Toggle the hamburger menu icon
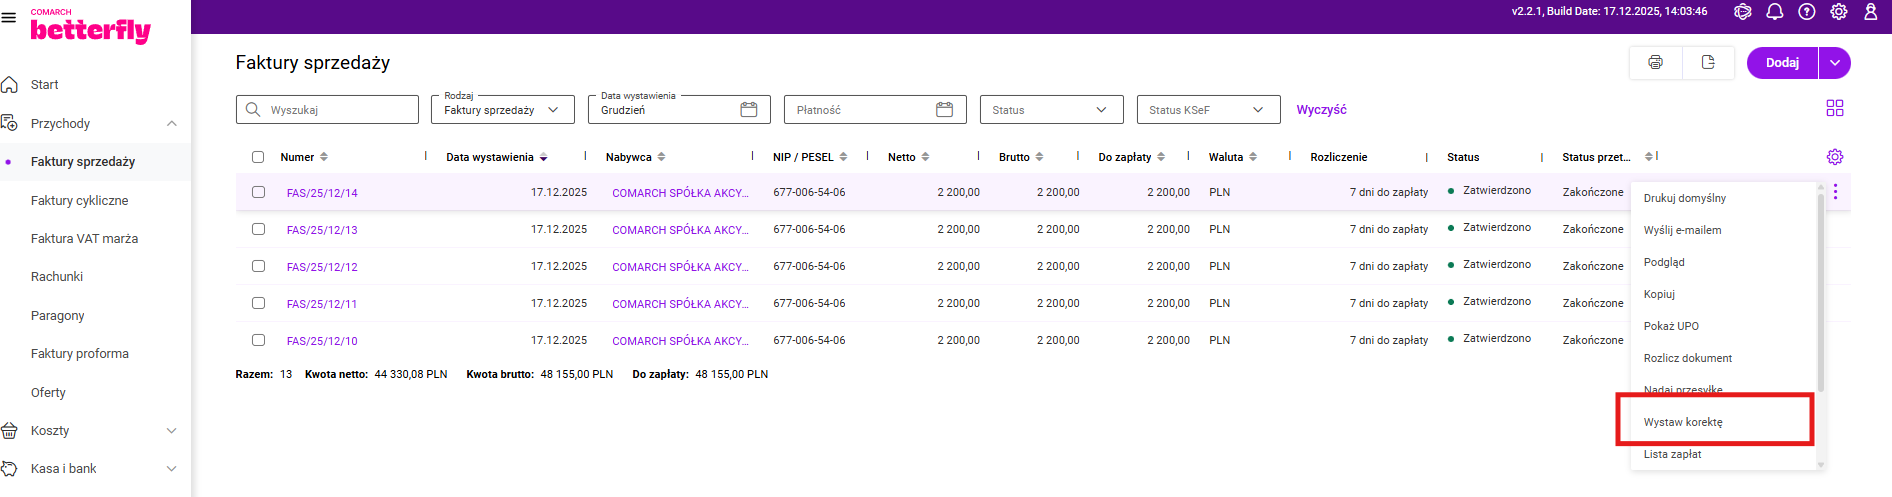 tap(9, 17)
